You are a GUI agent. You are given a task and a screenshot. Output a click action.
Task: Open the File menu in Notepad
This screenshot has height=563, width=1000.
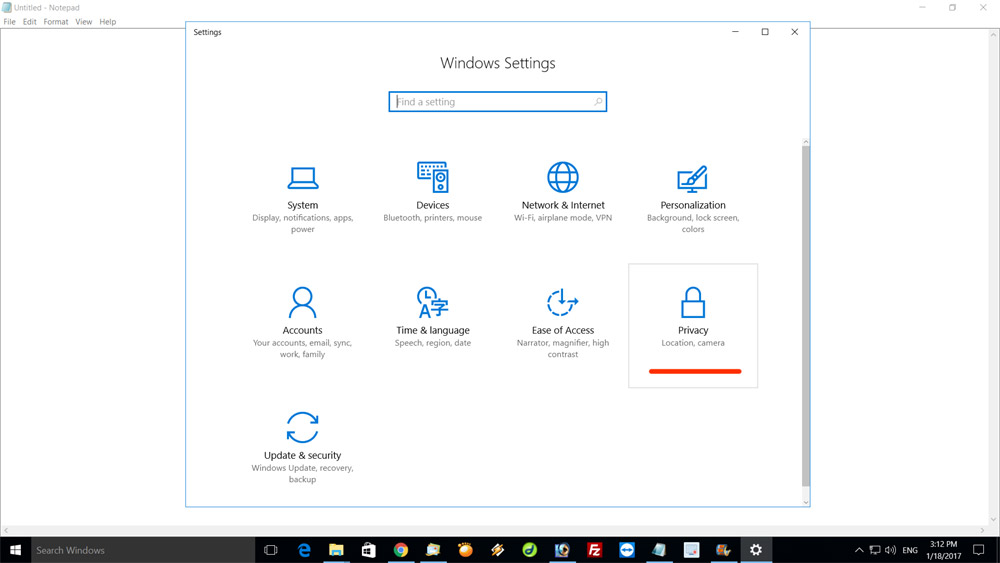10,22
